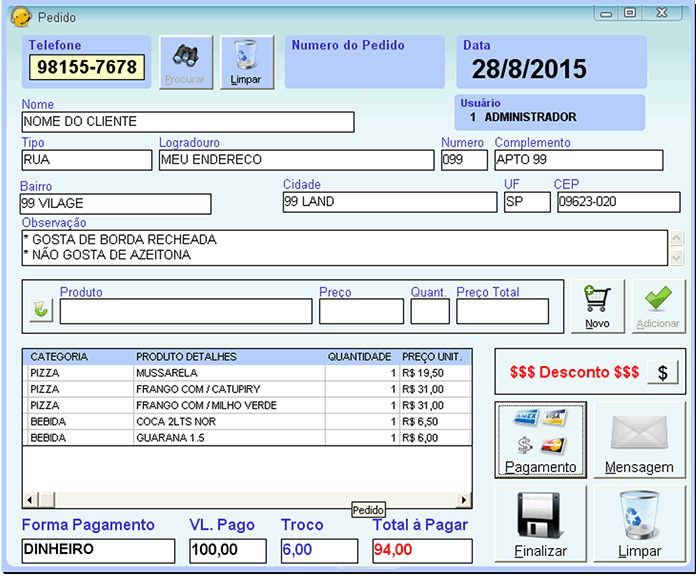Click the R$ 6,00 price cell

coord(435,438)
